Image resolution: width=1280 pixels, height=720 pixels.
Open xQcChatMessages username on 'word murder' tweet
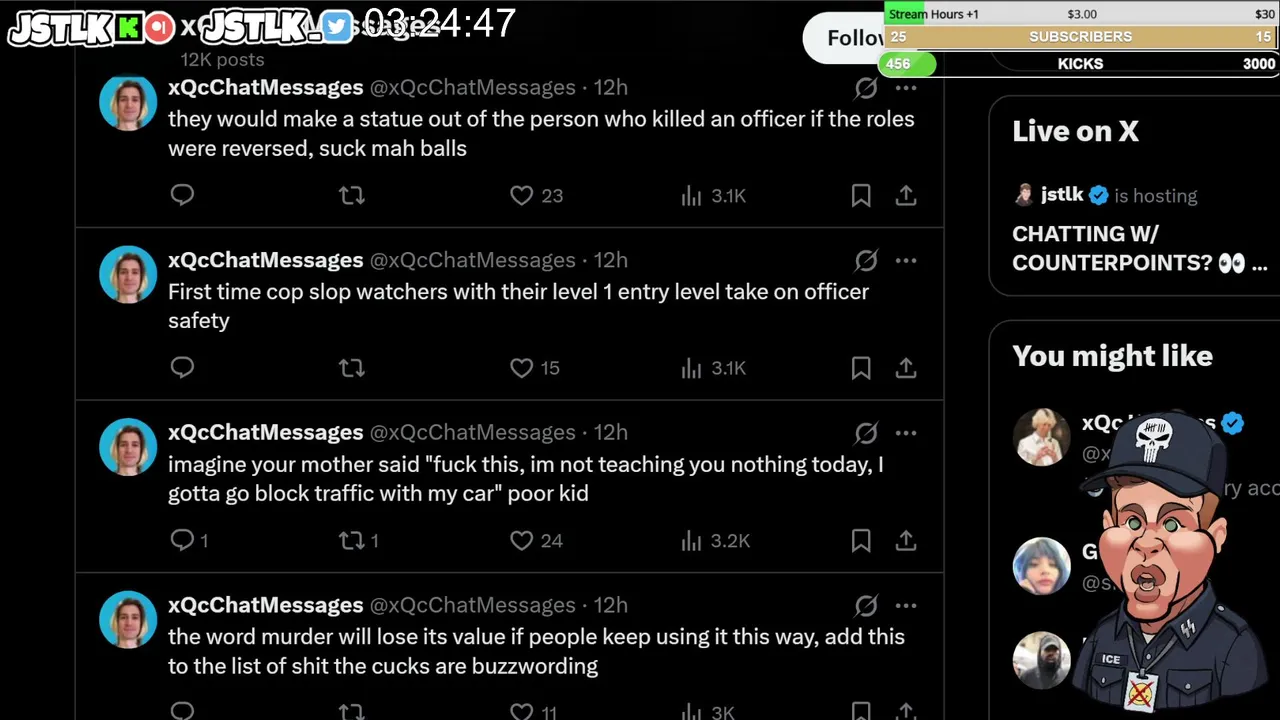tap(265, 605)
